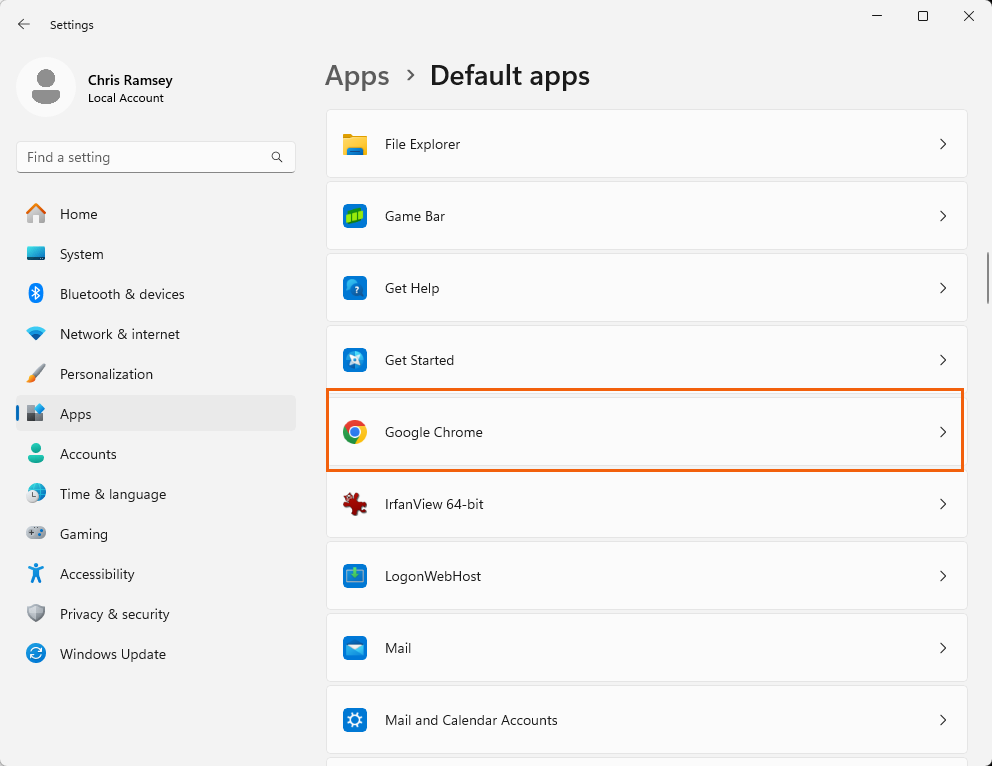
Task: Click the IrfanView red cat icon
Action: point(355,504)
